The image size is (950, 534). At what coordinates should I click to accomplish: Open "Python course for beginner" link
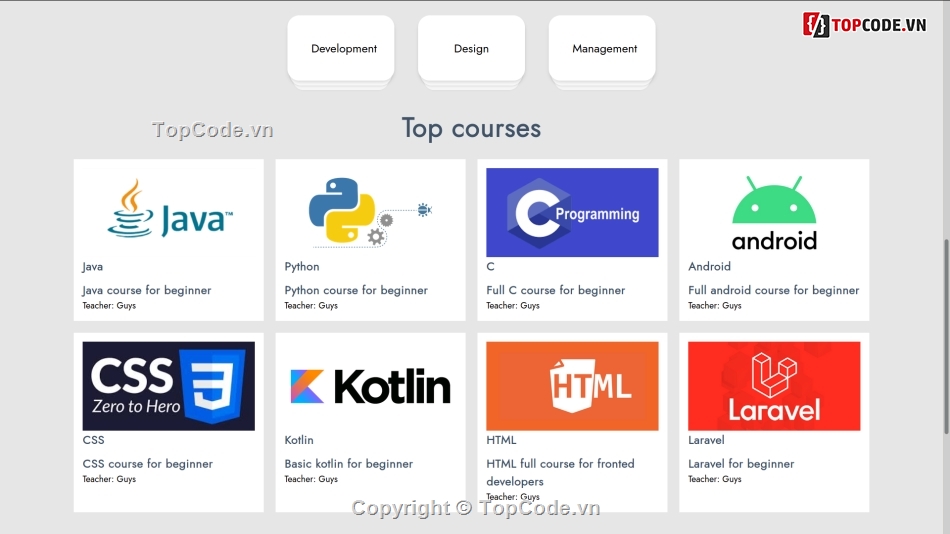[x=356, y=290]
